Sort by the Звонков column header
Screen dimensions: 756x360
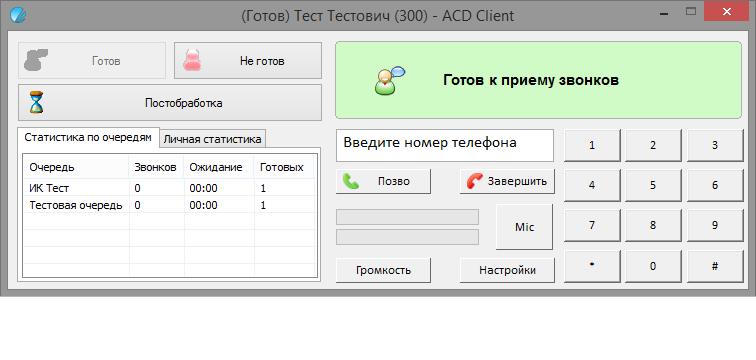point(156,167)
